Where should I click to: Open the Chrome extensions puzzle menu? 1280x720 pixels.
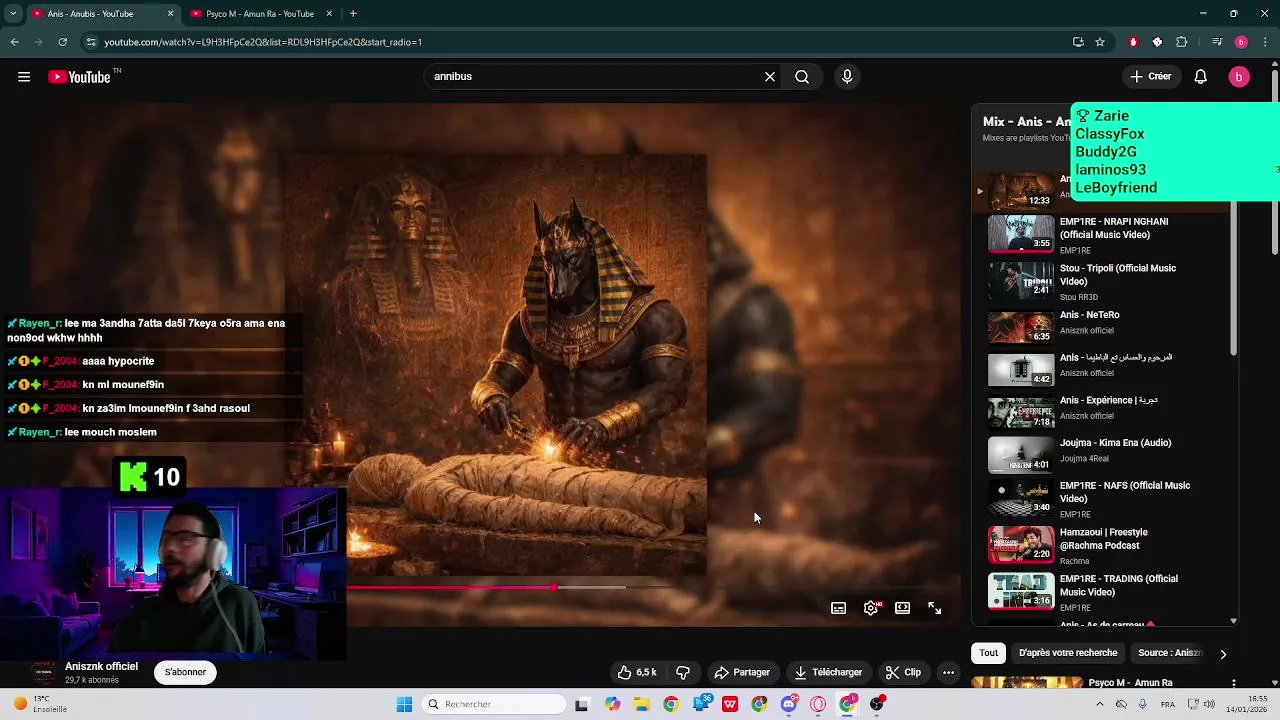click(x=1182, y=42)
